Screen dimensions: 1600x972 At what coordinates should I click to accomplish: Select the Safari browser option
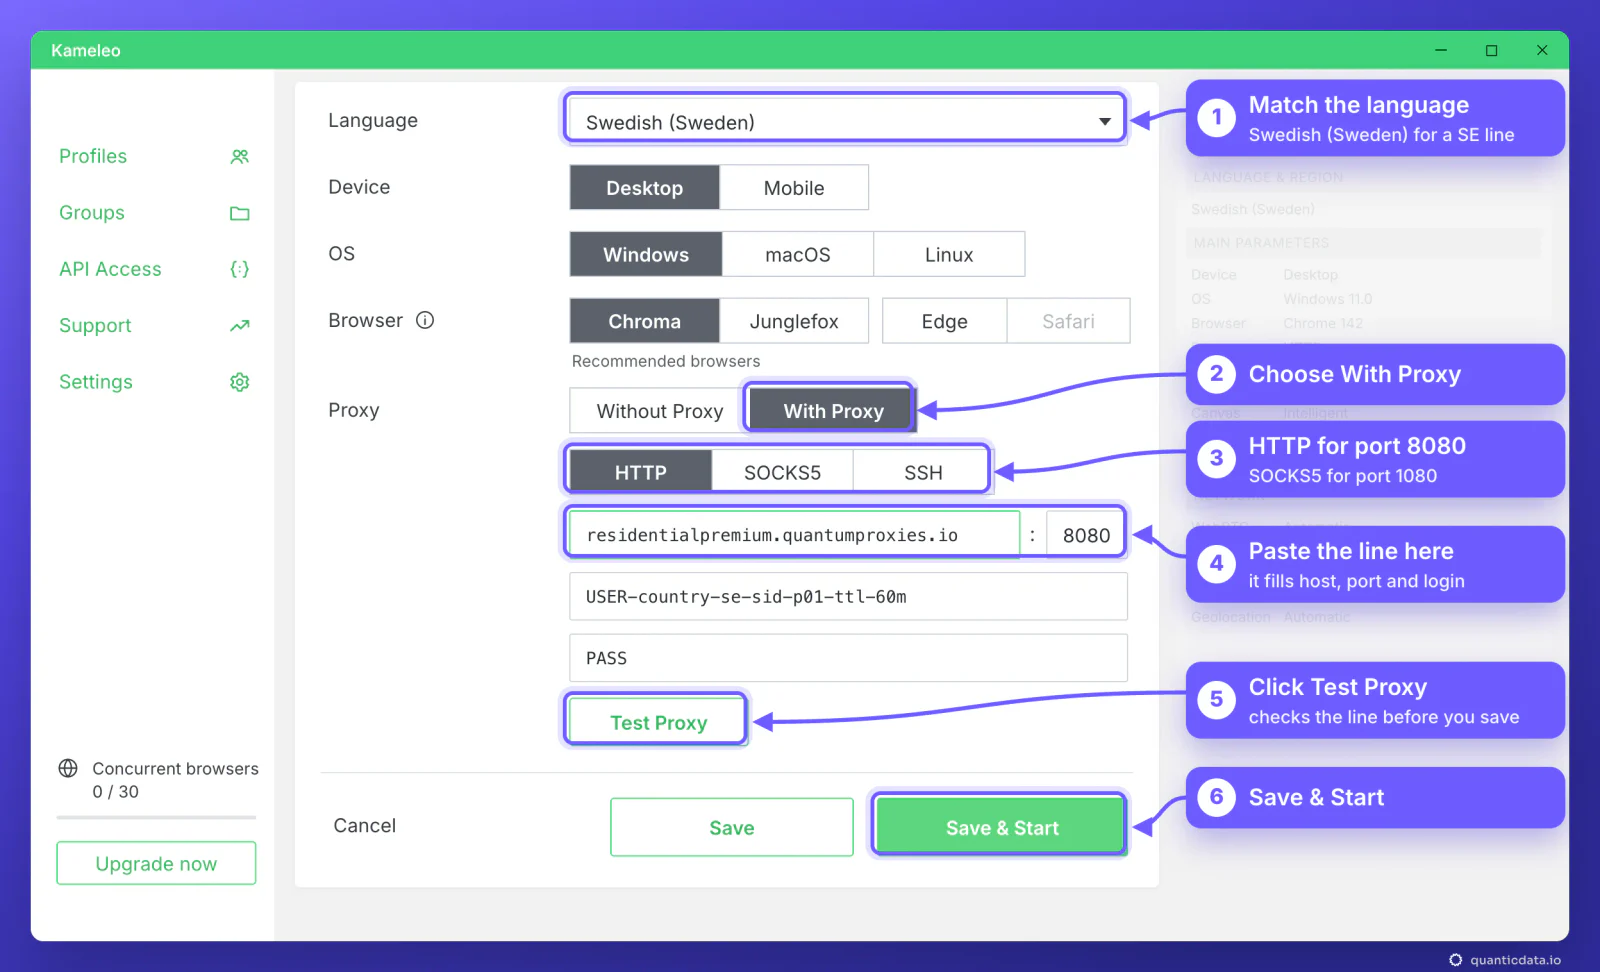click(x=1068, y=321)
